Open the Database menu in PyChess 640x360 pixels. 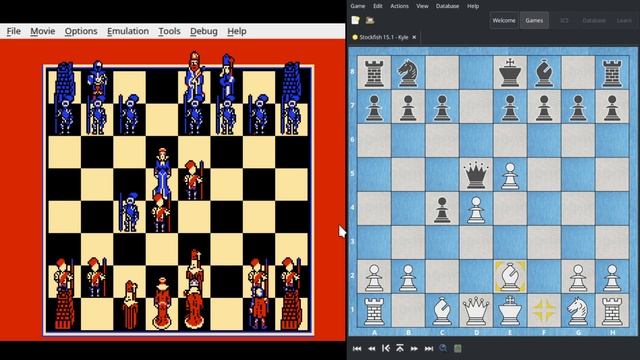(447, 6)
